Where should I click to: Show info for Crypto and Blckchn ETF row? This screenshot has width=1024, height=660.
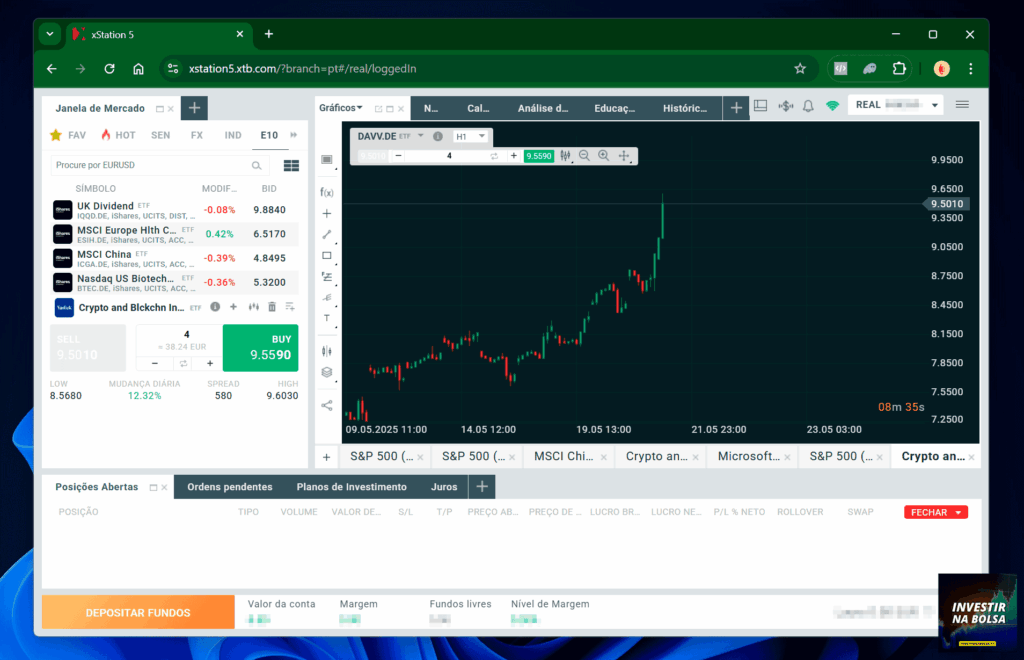point(215,307)
